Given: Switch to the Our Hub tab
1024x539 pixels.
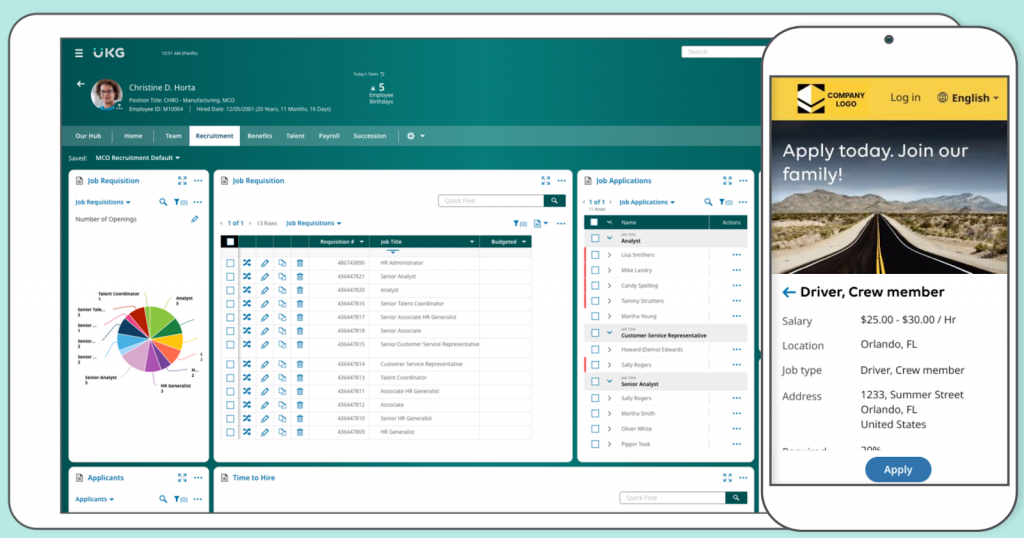Looking at the screenshot, I should point(88,136).
